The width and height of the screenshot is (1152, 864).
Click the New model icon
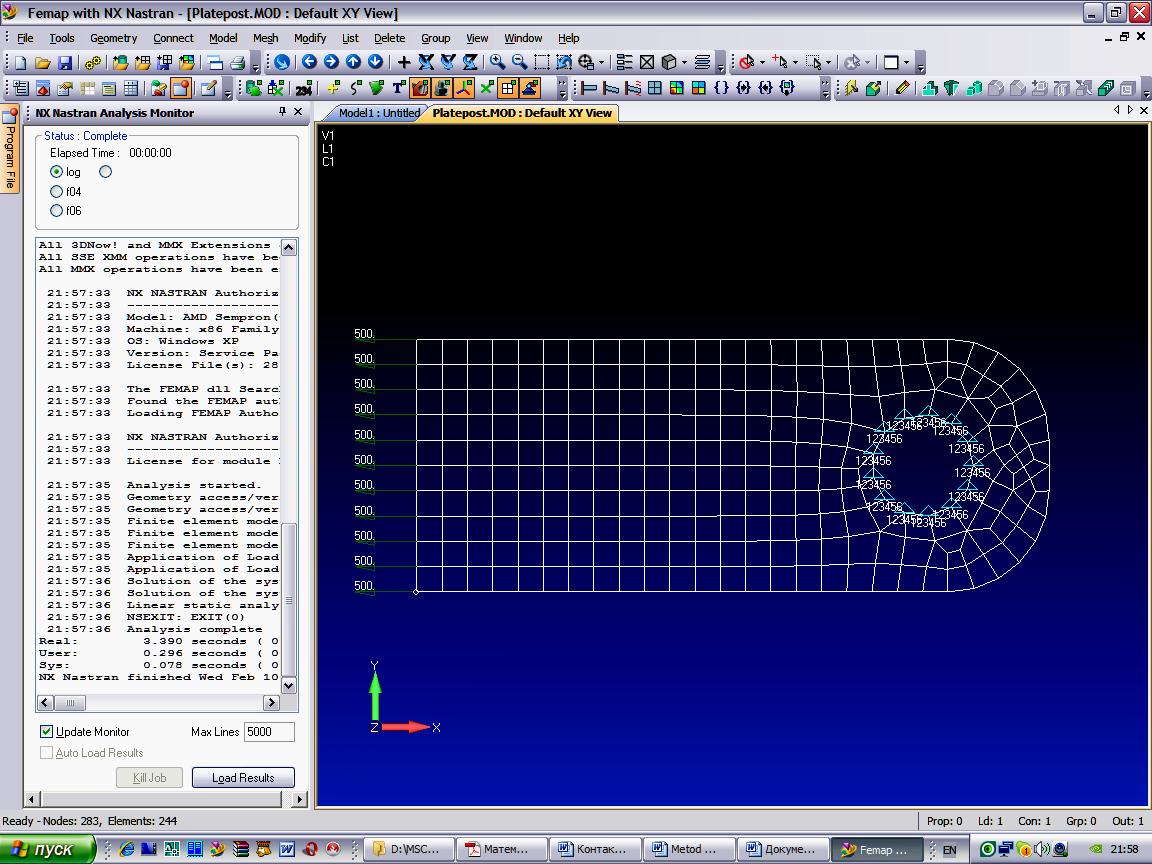(21, 62)
